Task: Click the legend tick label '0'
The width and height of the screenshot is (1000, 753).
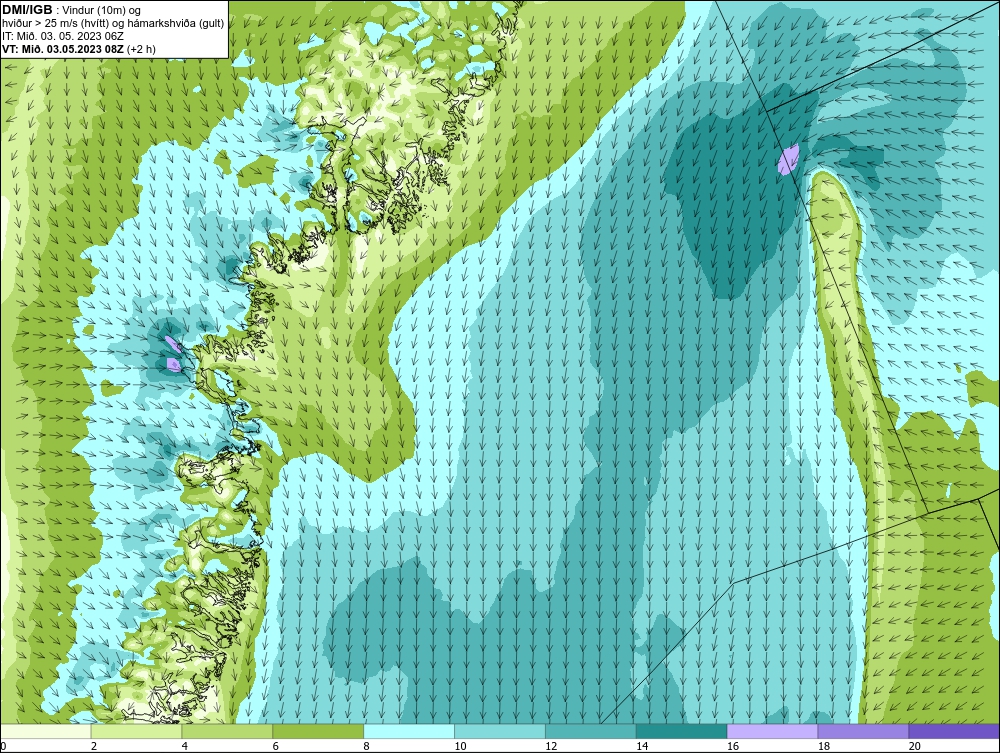Action: tap(3, 746)
